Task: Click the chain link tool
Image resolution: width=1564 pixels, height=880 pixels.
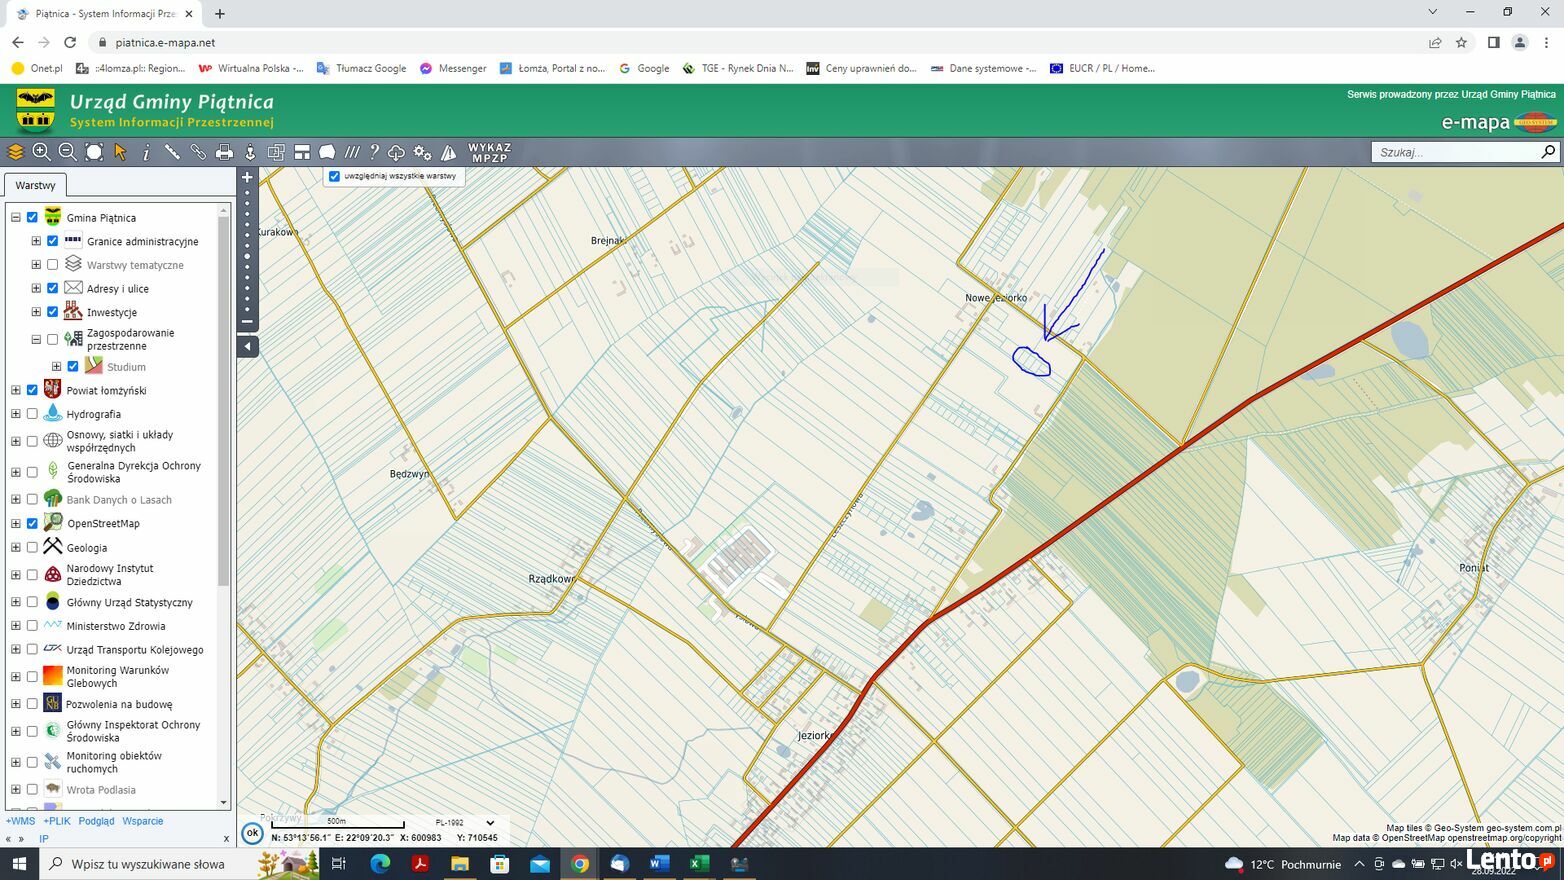Action: point(198,152)
